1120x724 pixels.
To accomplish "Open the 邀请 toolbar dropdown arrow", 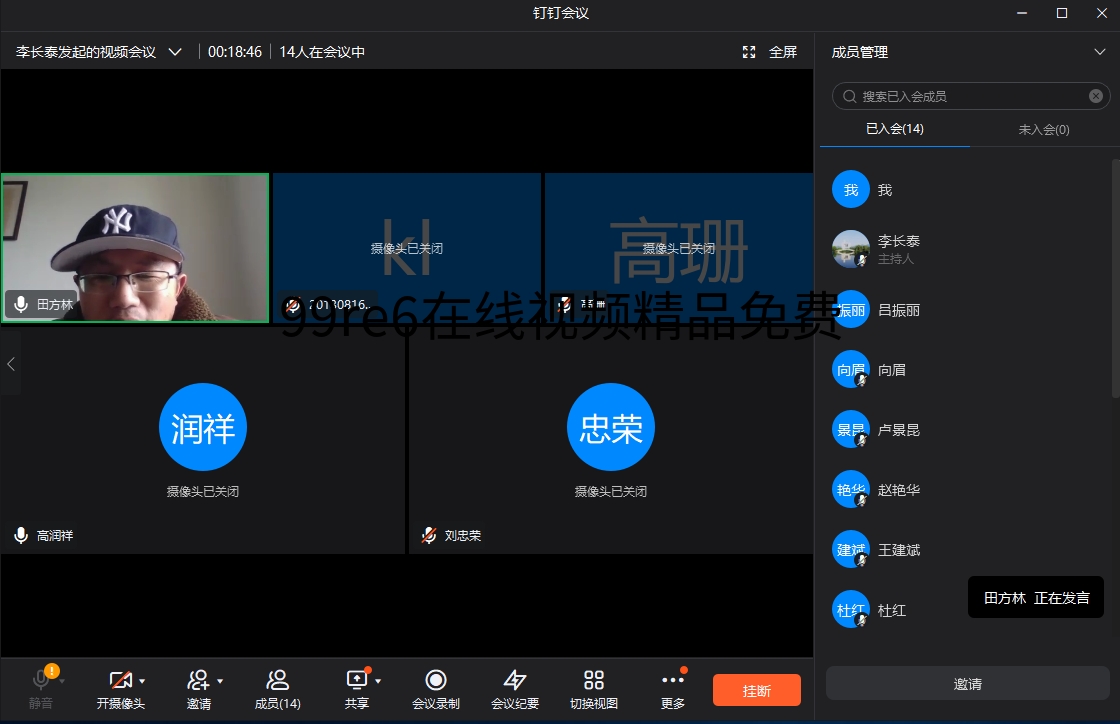I will coord(220,681).
